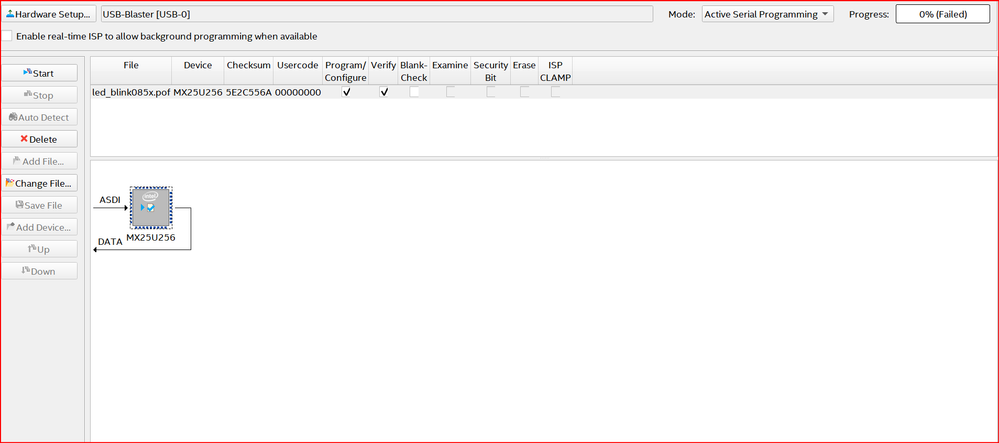This screenshot has width=999, height=443.
Task: Click the Program/Configure column header
Action: coord(346,71)
